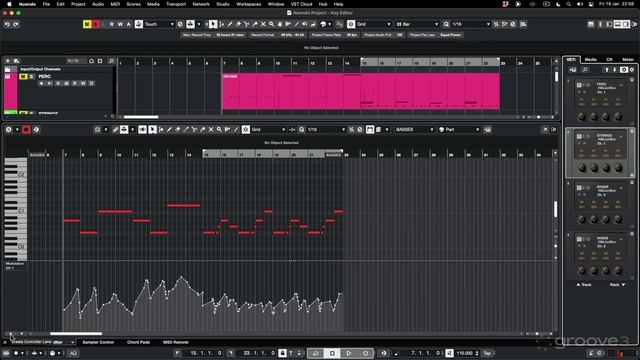Open the Transport menu
The height and width of the screenshot is (360, 640).
click(176, 4)
